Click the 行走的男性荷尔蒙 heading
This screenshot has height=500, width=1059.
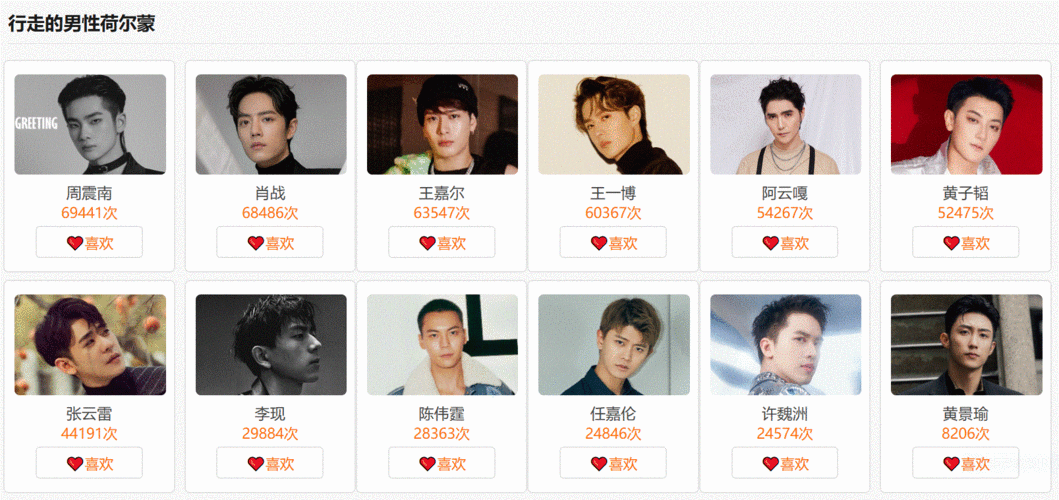[81, 23]
